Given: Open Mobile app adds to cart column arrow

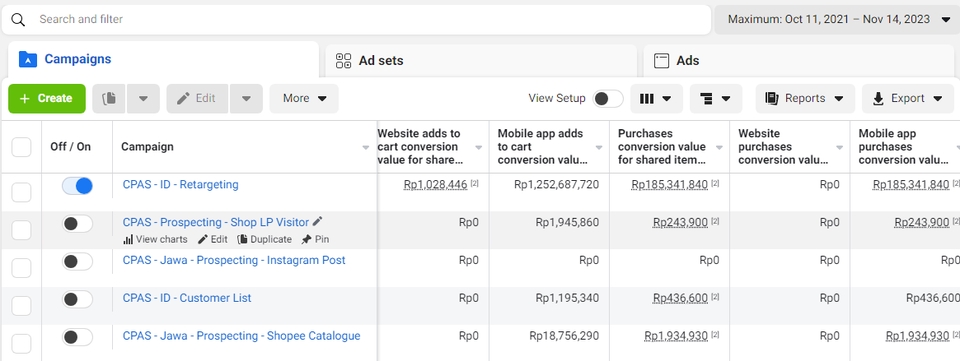Looking at the screenshot, I should pos(599,147).
